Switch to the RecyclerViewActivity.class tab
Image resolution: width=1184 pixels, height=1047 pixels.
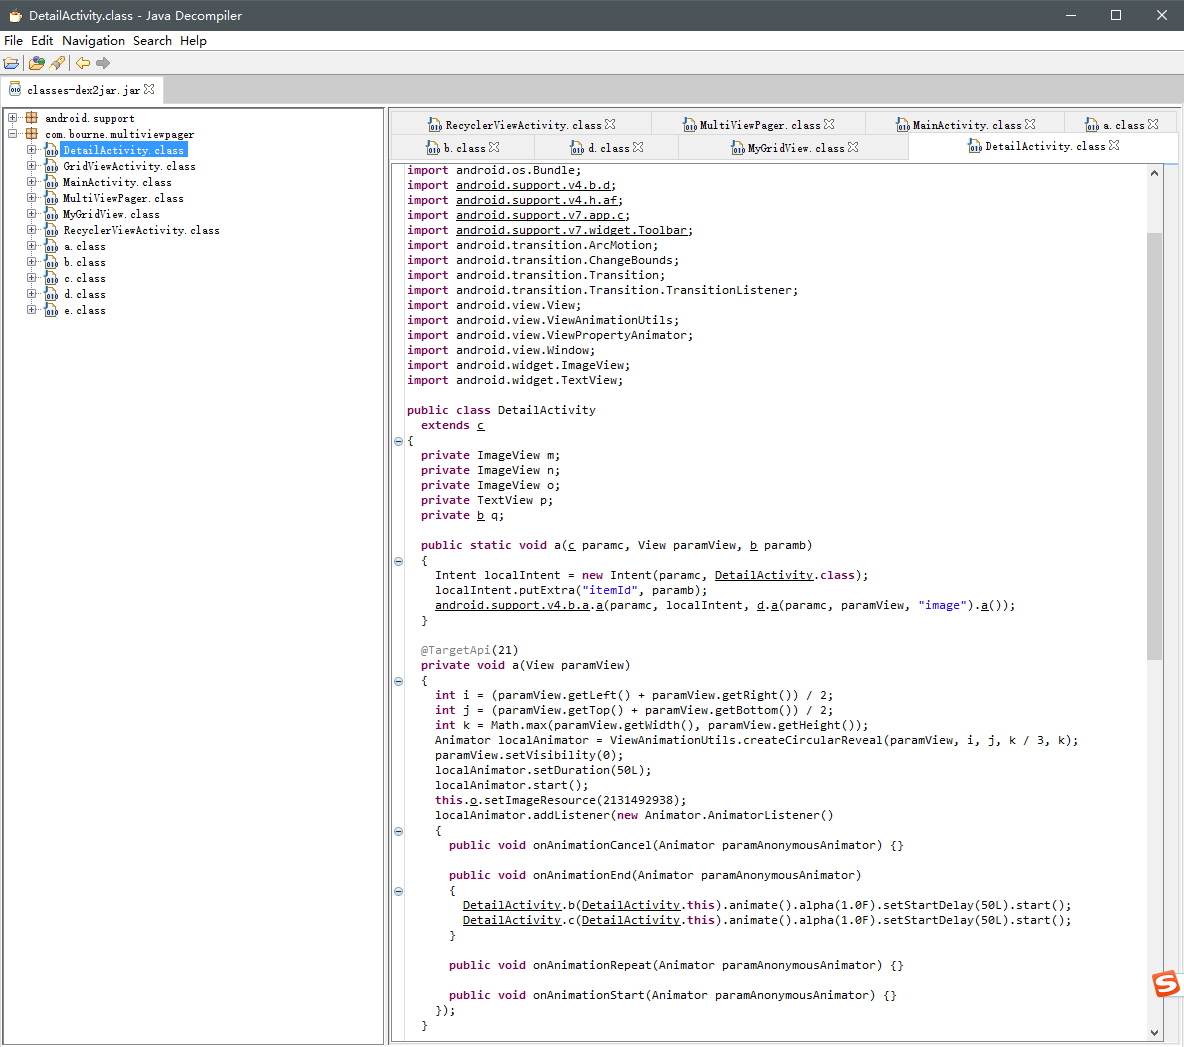[523, 125]
